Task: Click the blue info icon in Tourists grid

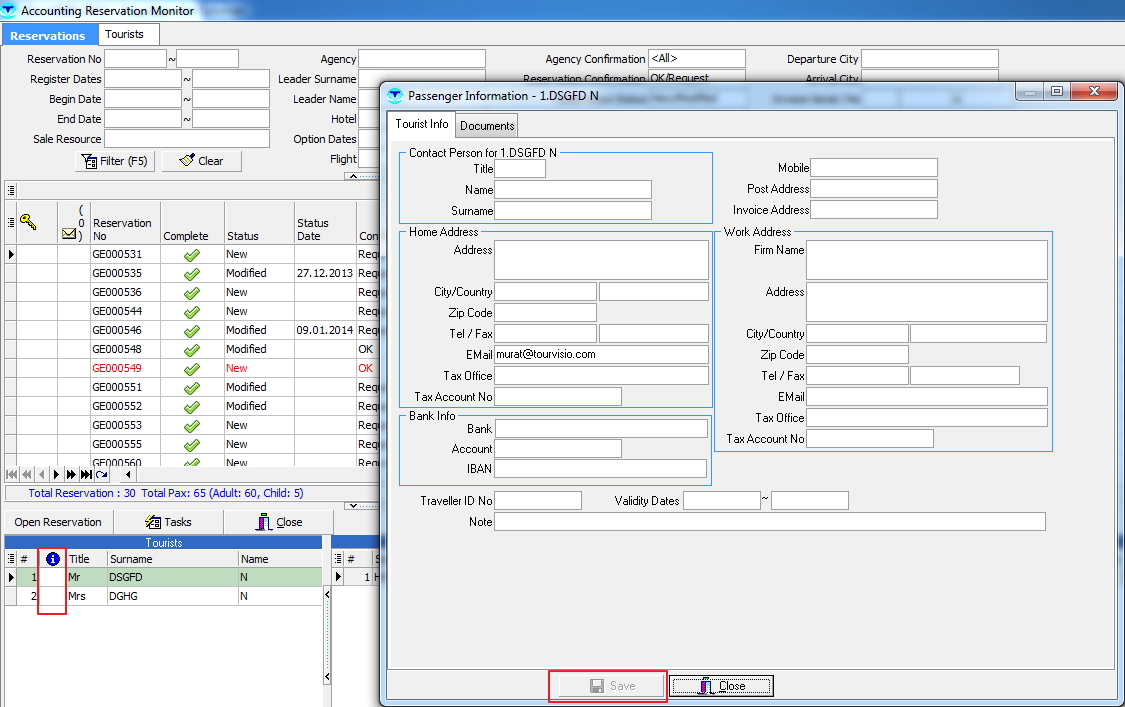Action: pyautogui.click(x=53, y=559)
